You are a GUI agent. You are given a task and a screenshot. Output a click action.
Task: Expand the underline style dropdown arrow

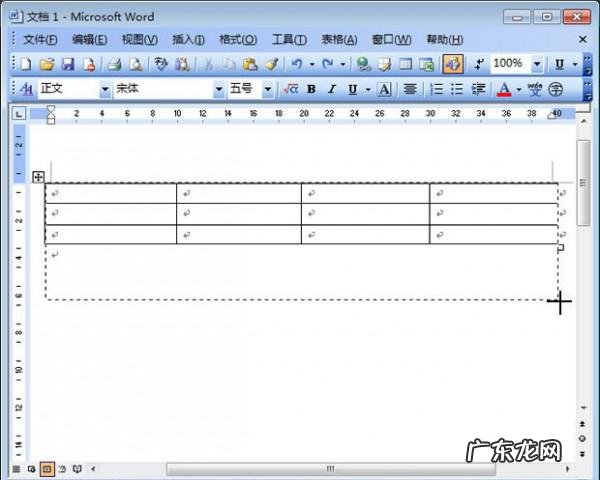[368, 90]
